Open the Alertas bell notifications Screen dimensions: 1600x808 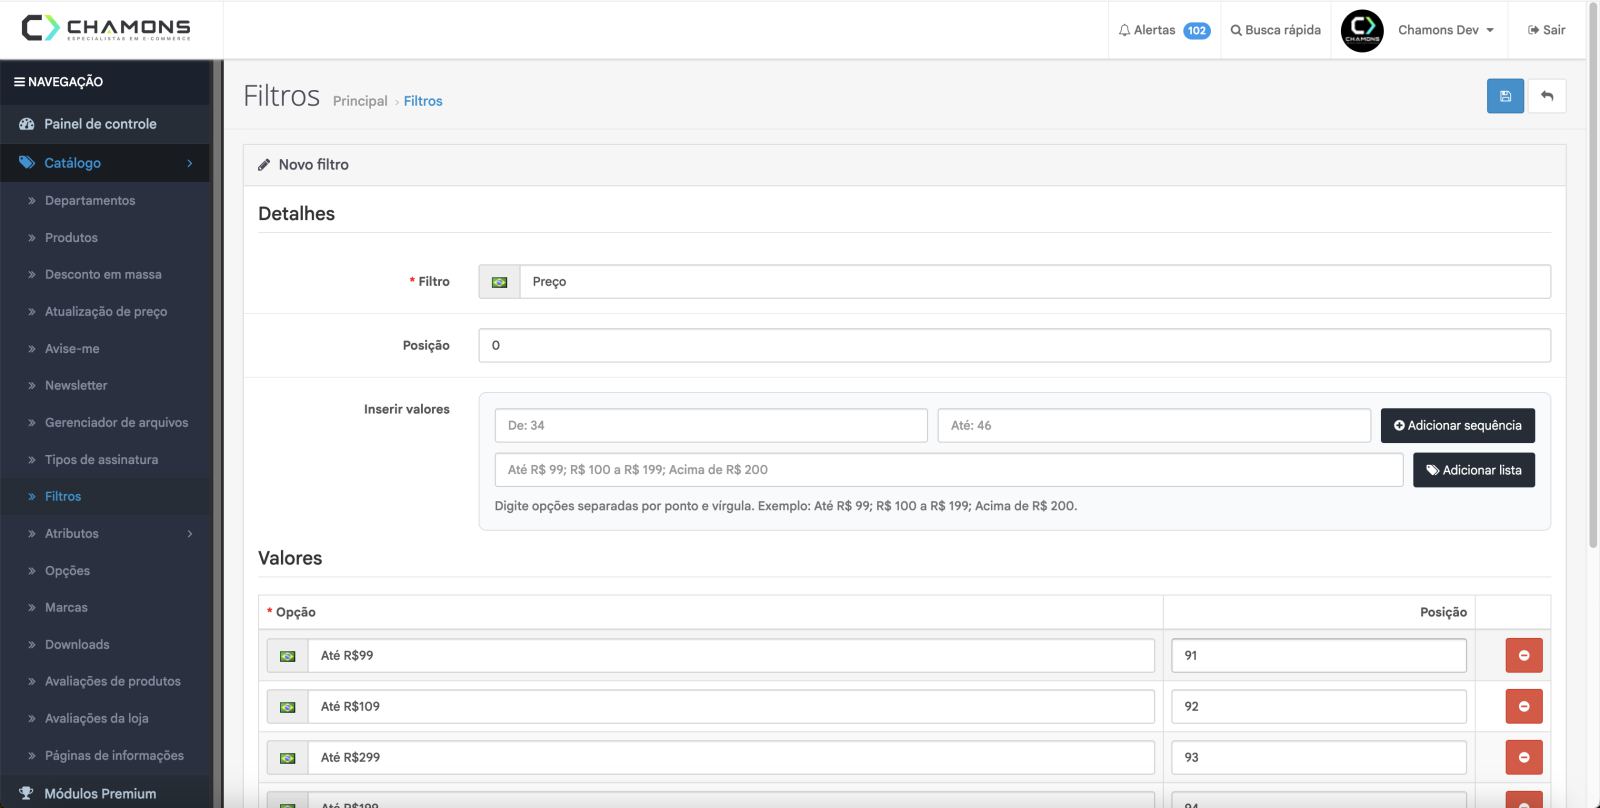1164,30
